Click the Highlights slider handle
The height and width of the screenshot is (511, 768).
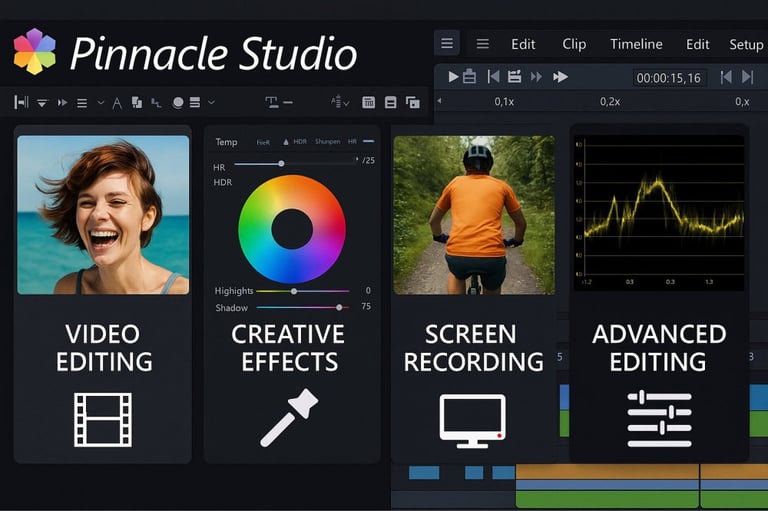[294, 291]
